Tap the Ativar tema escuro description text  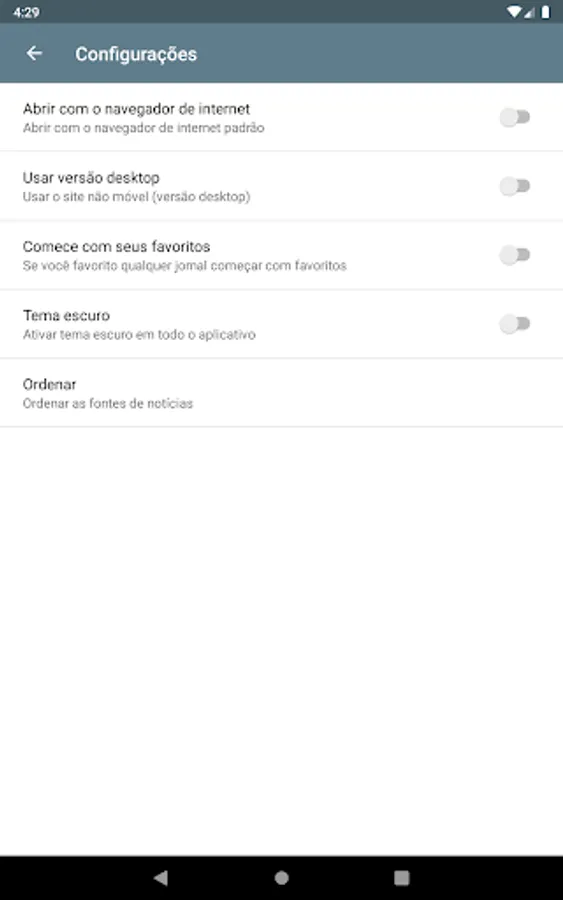(x=139, y=335)
